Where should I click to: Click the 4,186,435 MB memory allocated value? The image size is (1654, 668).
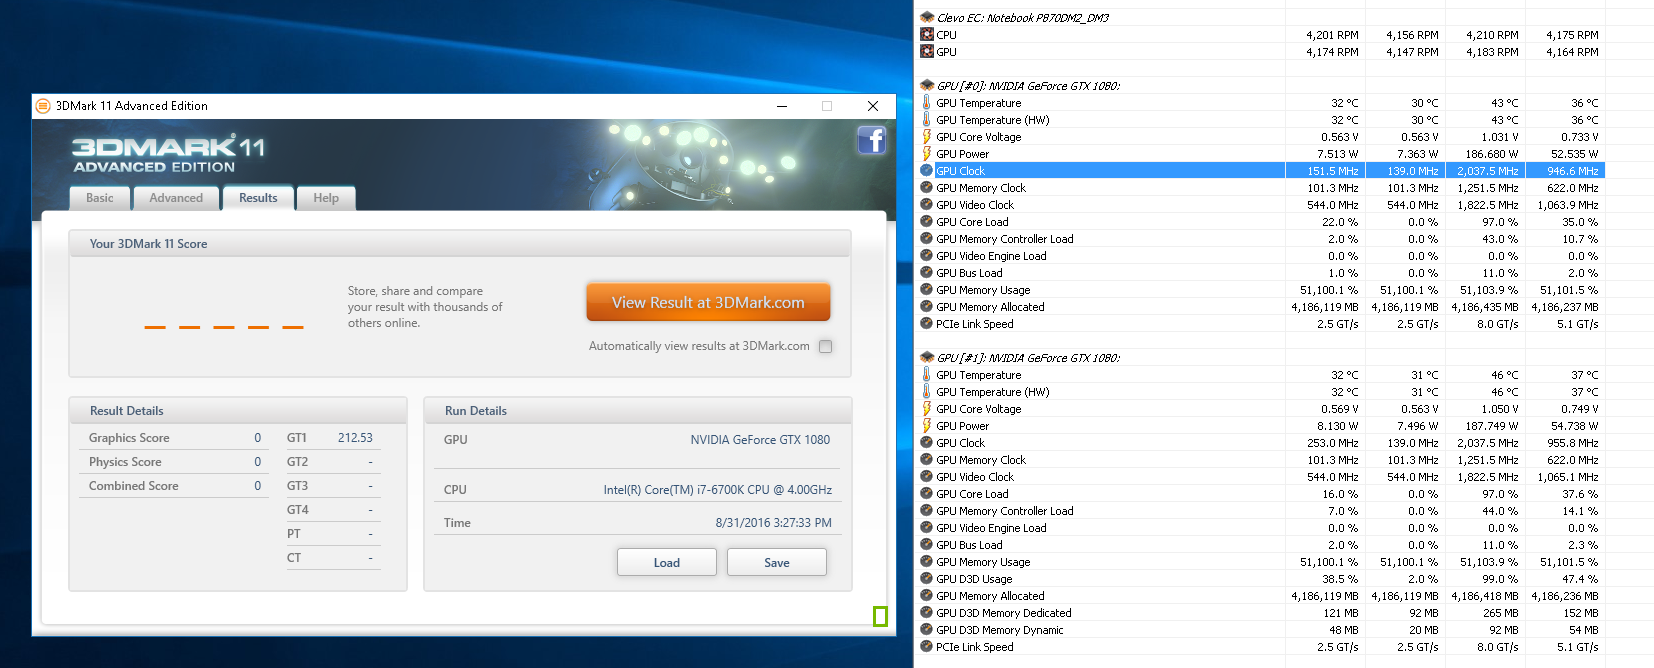point(1485,307)
